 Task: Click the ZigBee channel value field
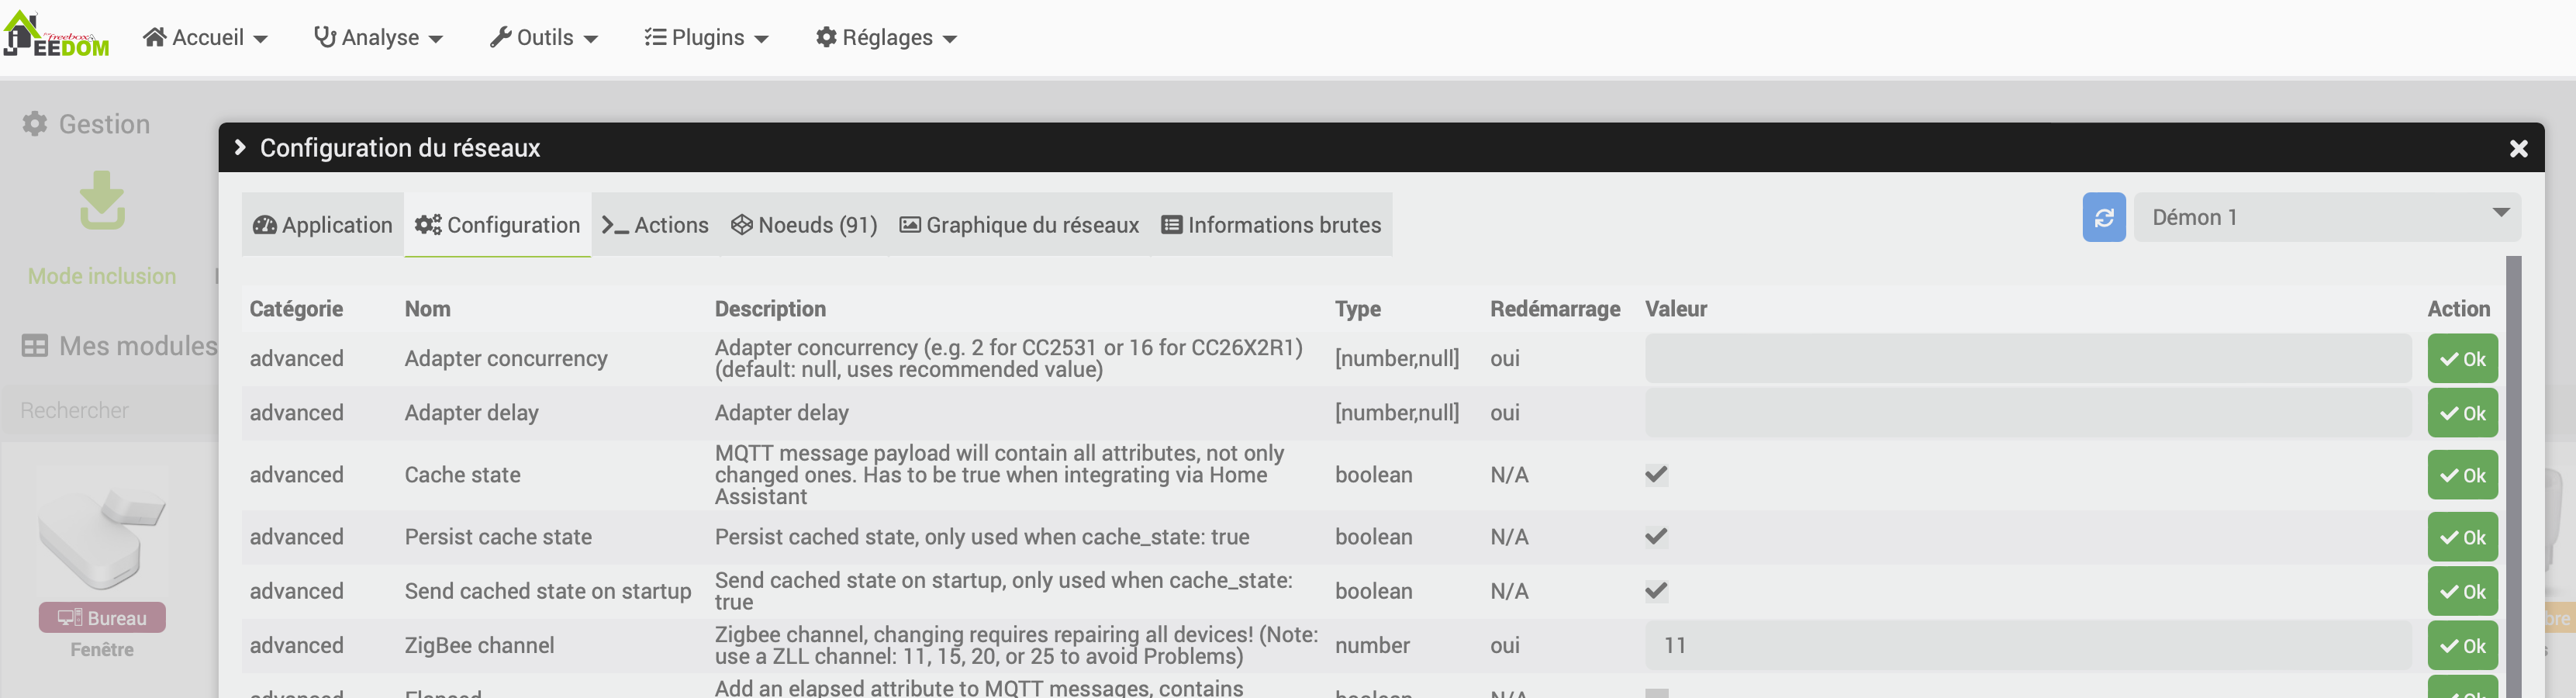click(x=2026, y=646)
